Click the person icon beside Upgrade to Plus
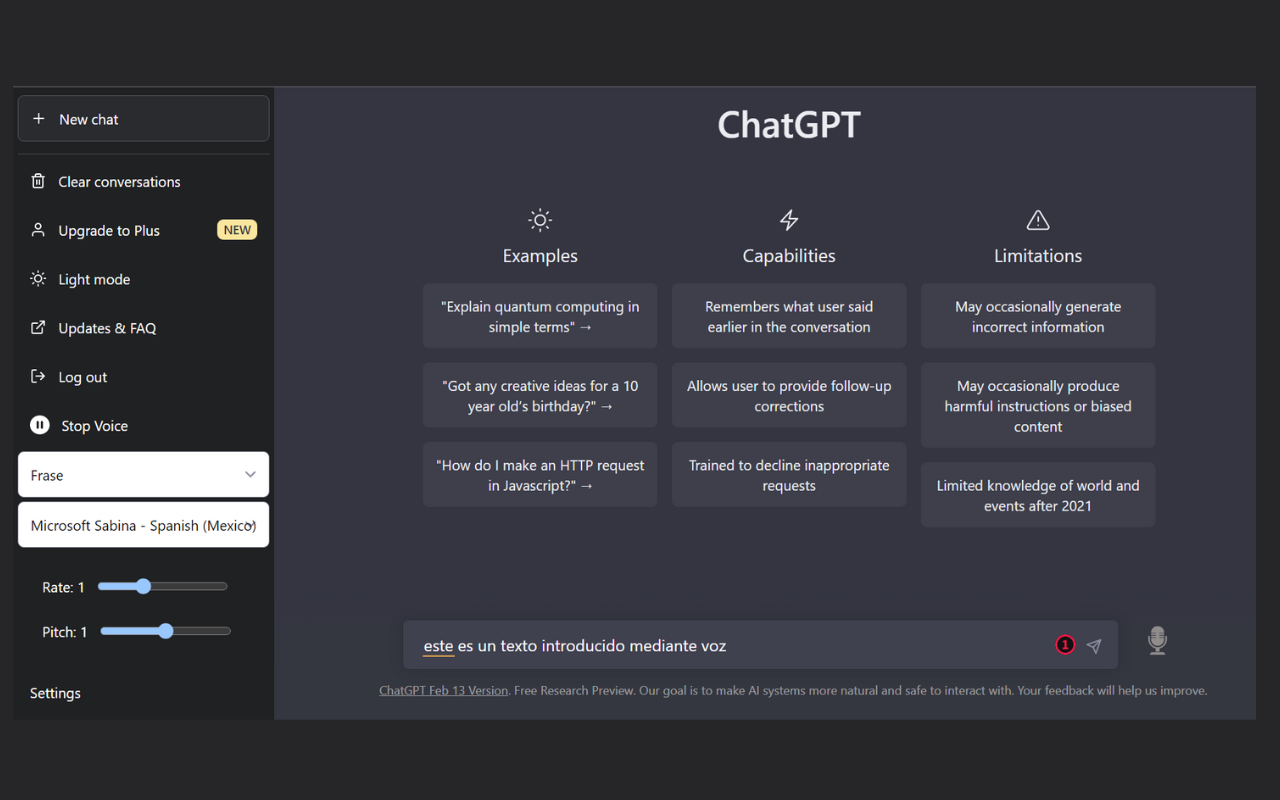1280x800 pixels. click(x=38, y=230)
